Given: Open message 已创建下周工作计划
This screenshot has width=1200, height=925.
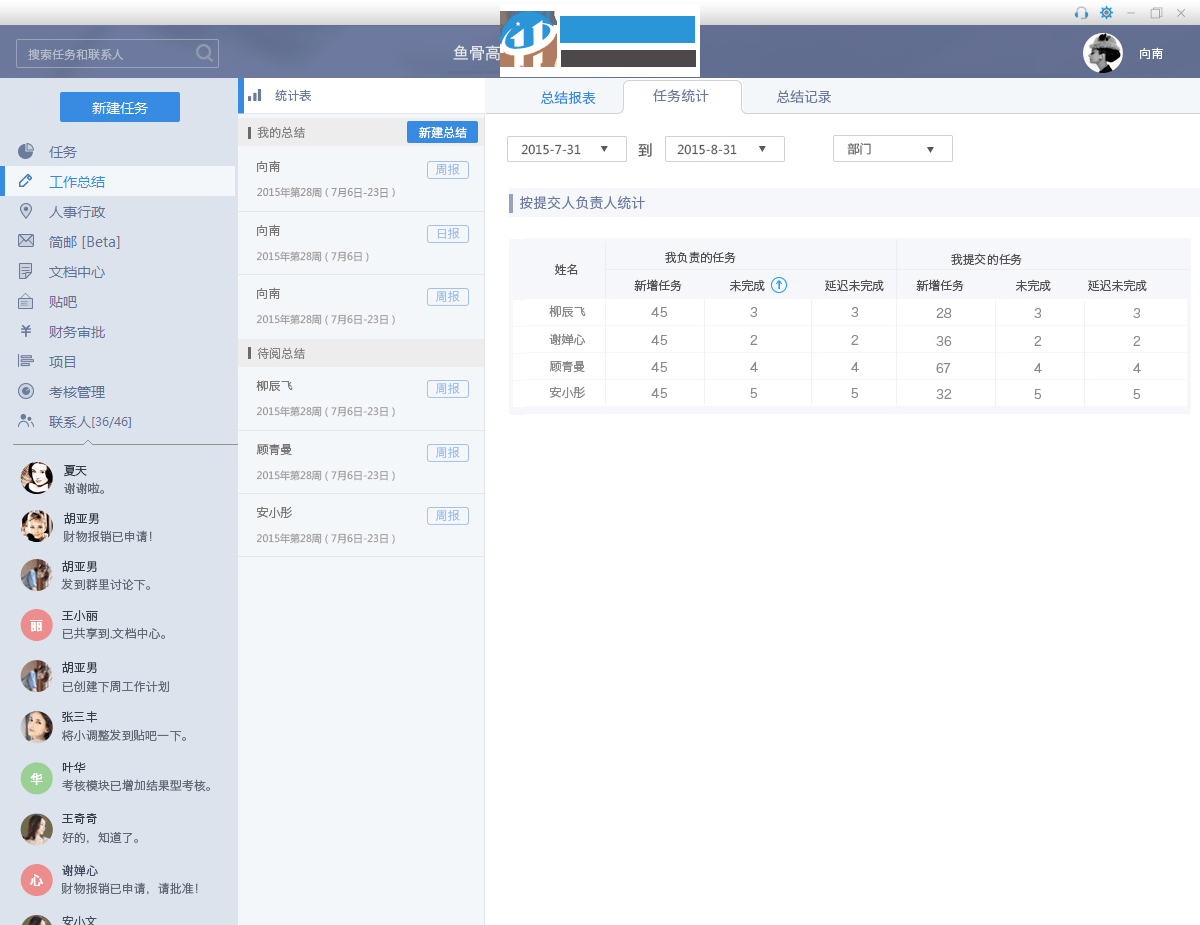Looking at the screenshot, I should click(x=116, y=686).
